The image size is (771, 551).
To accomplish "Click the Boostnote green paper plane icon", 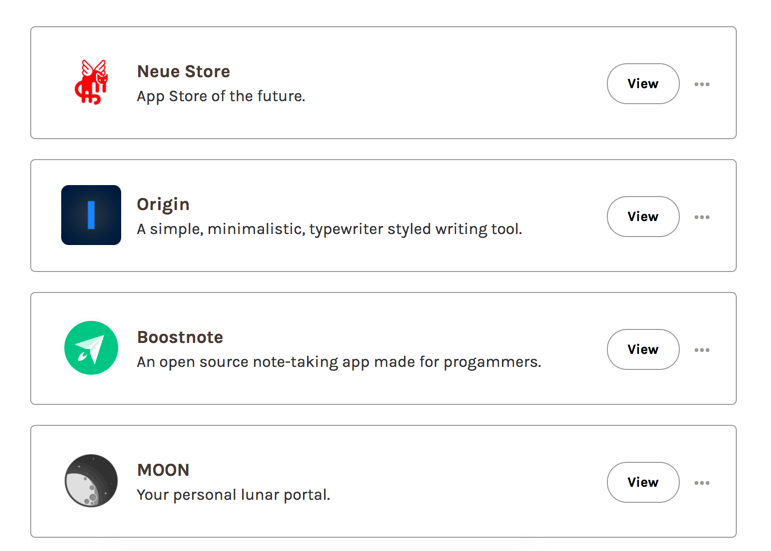I will 91,348.
